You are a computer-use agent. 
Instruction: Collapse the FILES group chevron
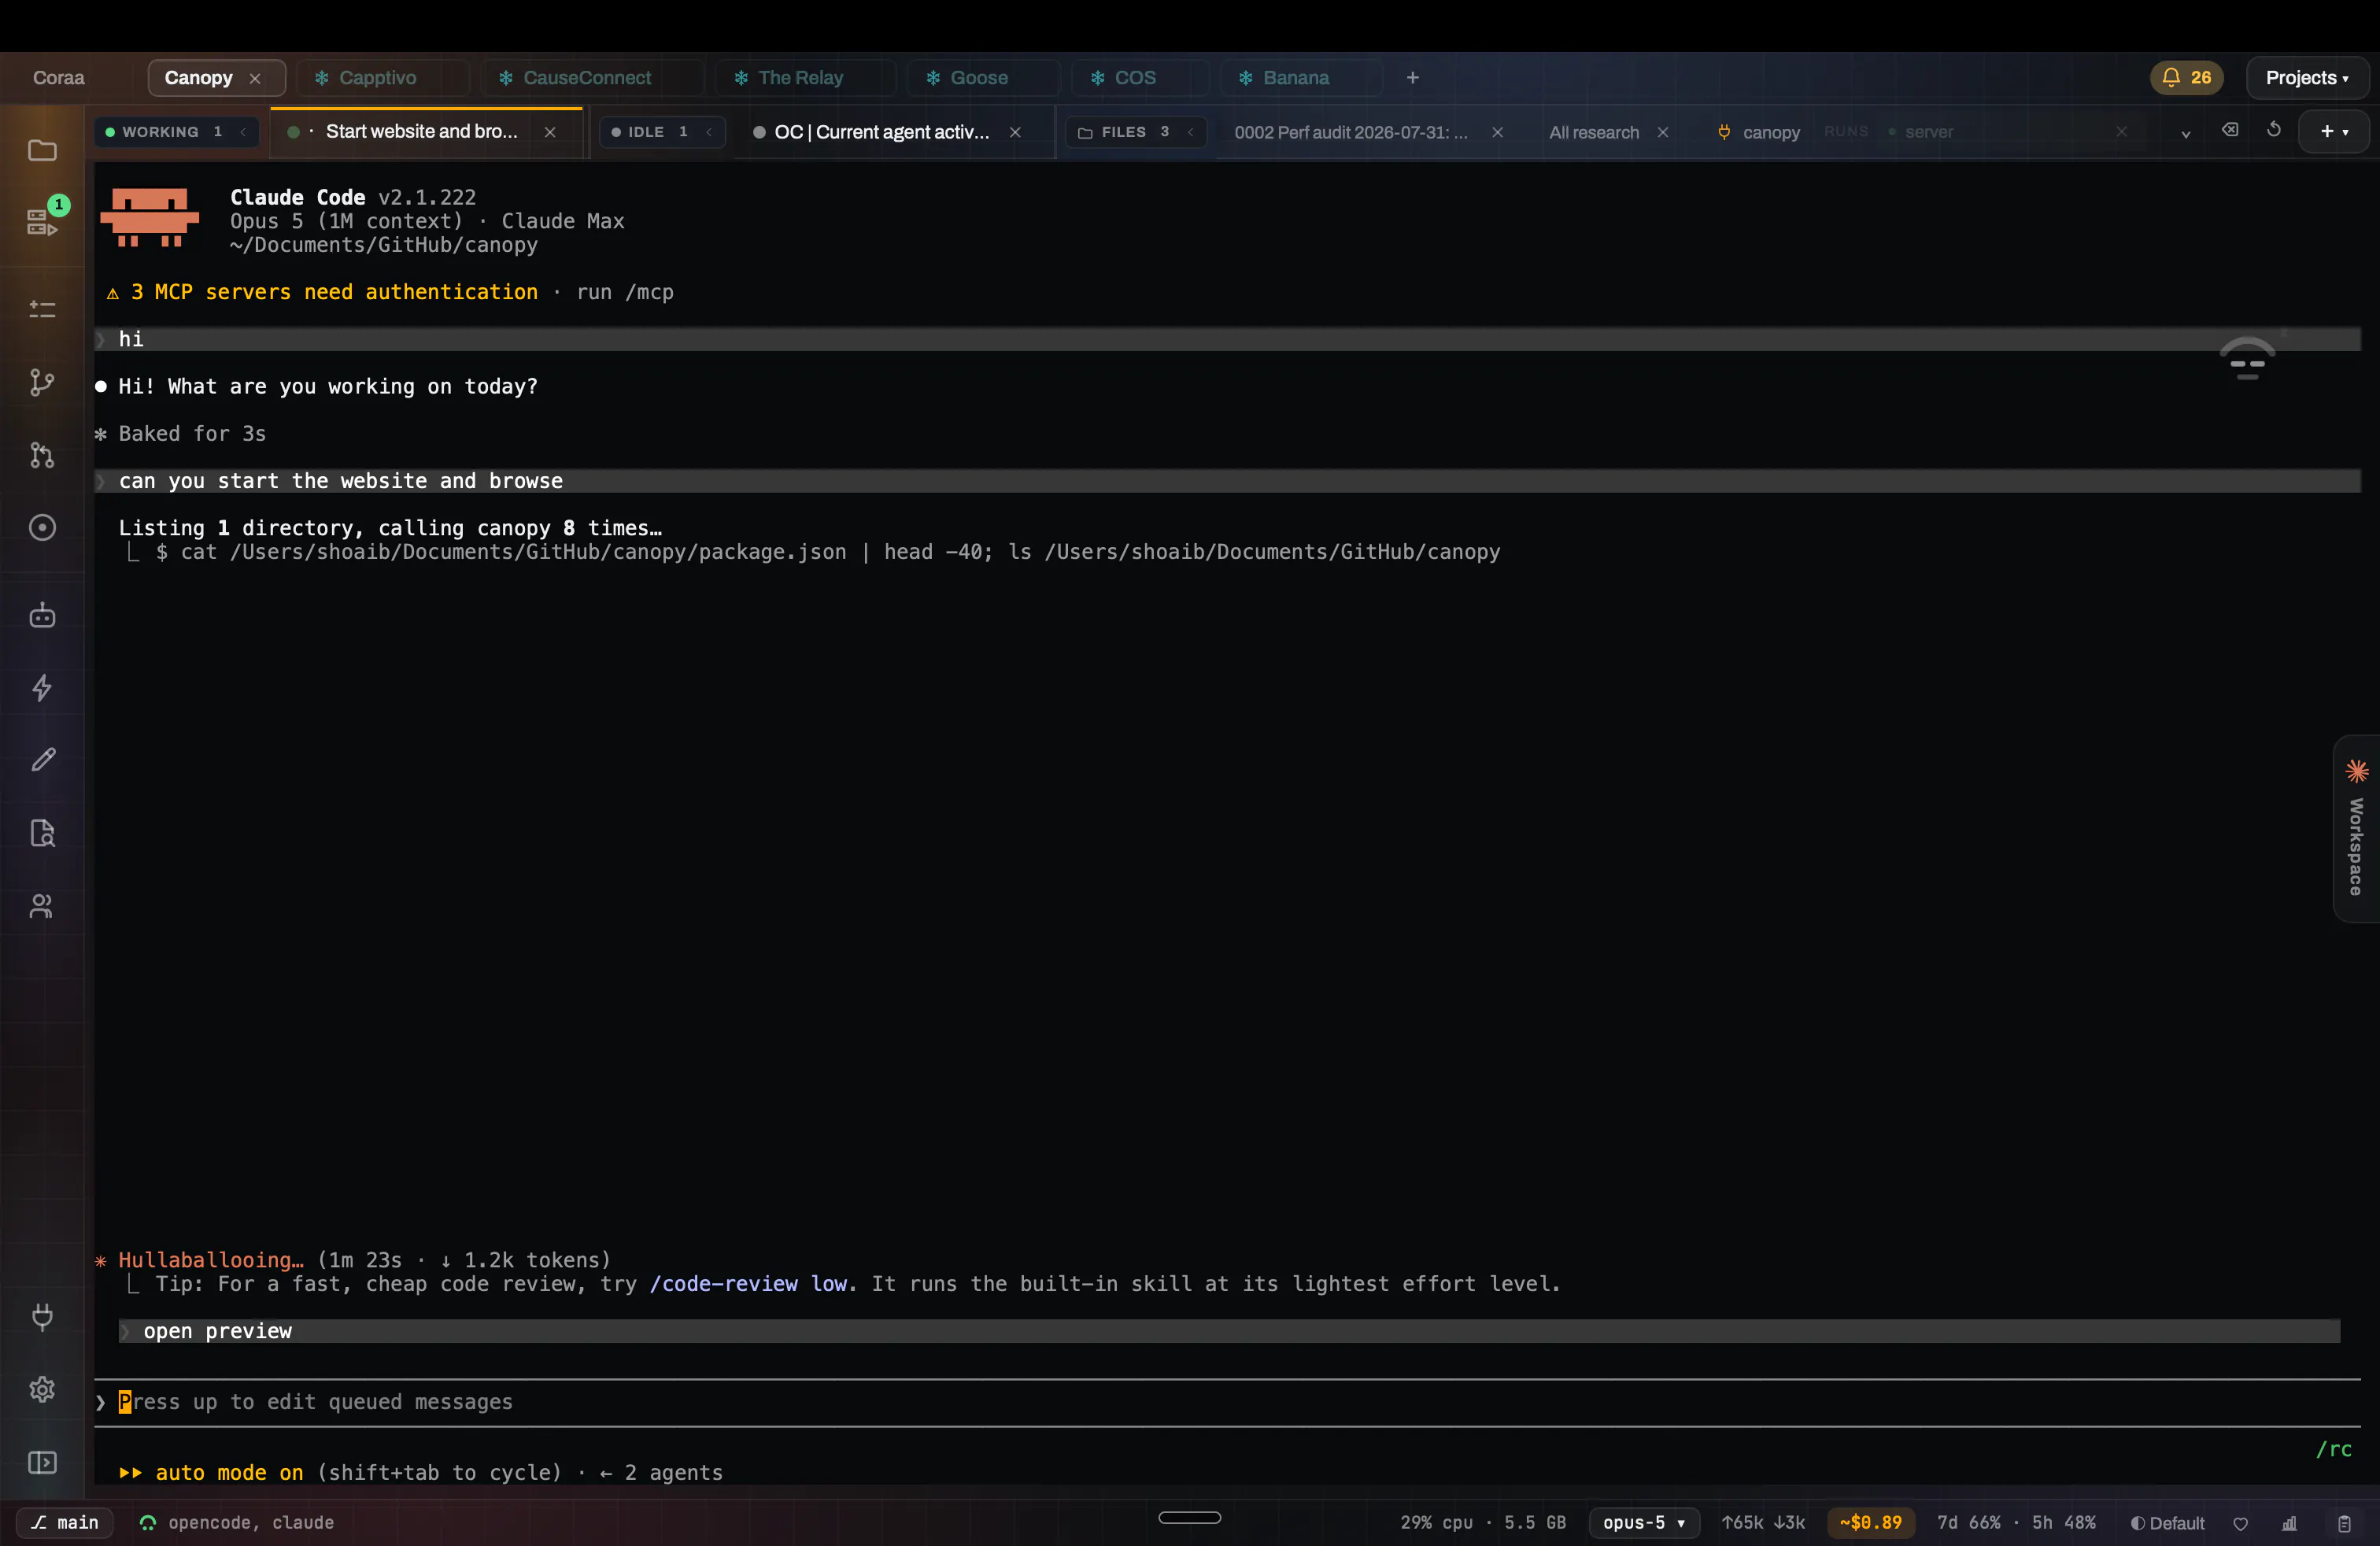[1191, 131]
